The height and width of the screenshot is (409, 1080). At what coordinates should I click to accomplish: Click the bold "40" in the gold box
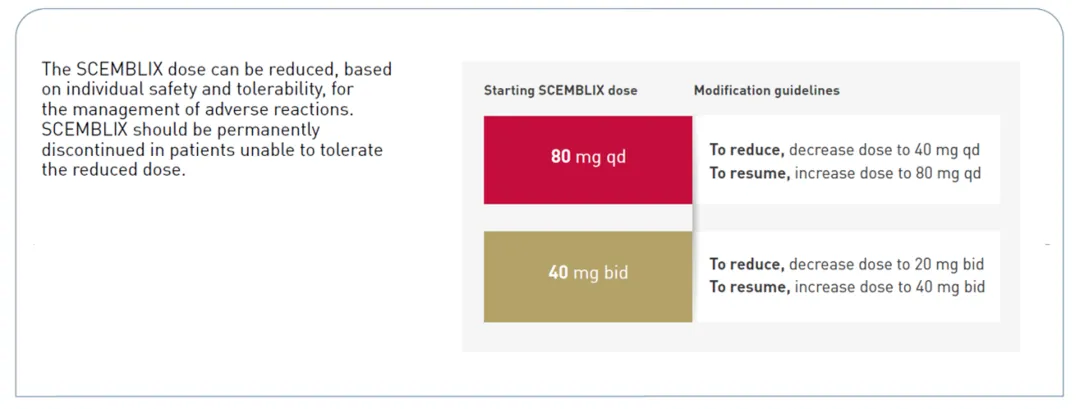(x=558, y=272)
